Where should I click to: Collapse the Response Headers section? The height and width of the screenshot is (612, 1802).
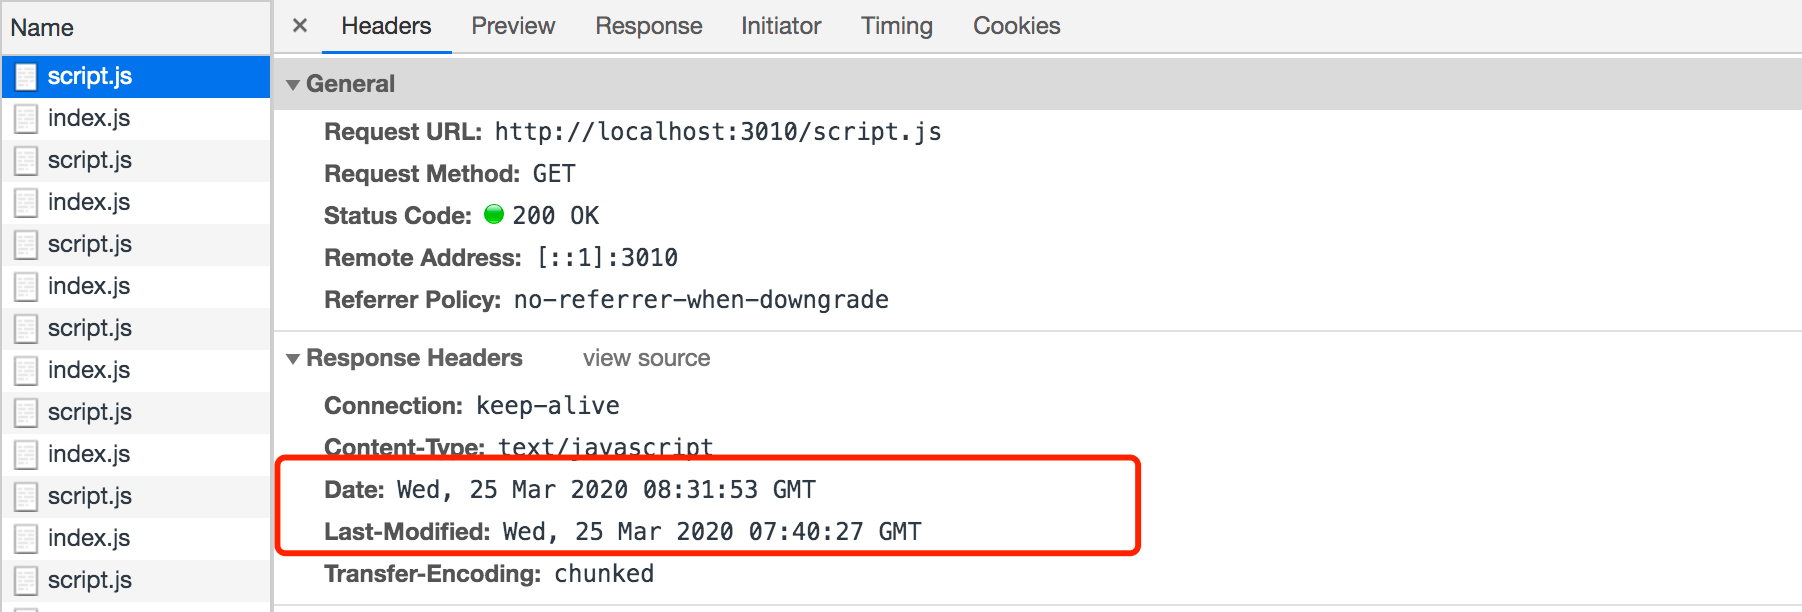click(293, 359)
